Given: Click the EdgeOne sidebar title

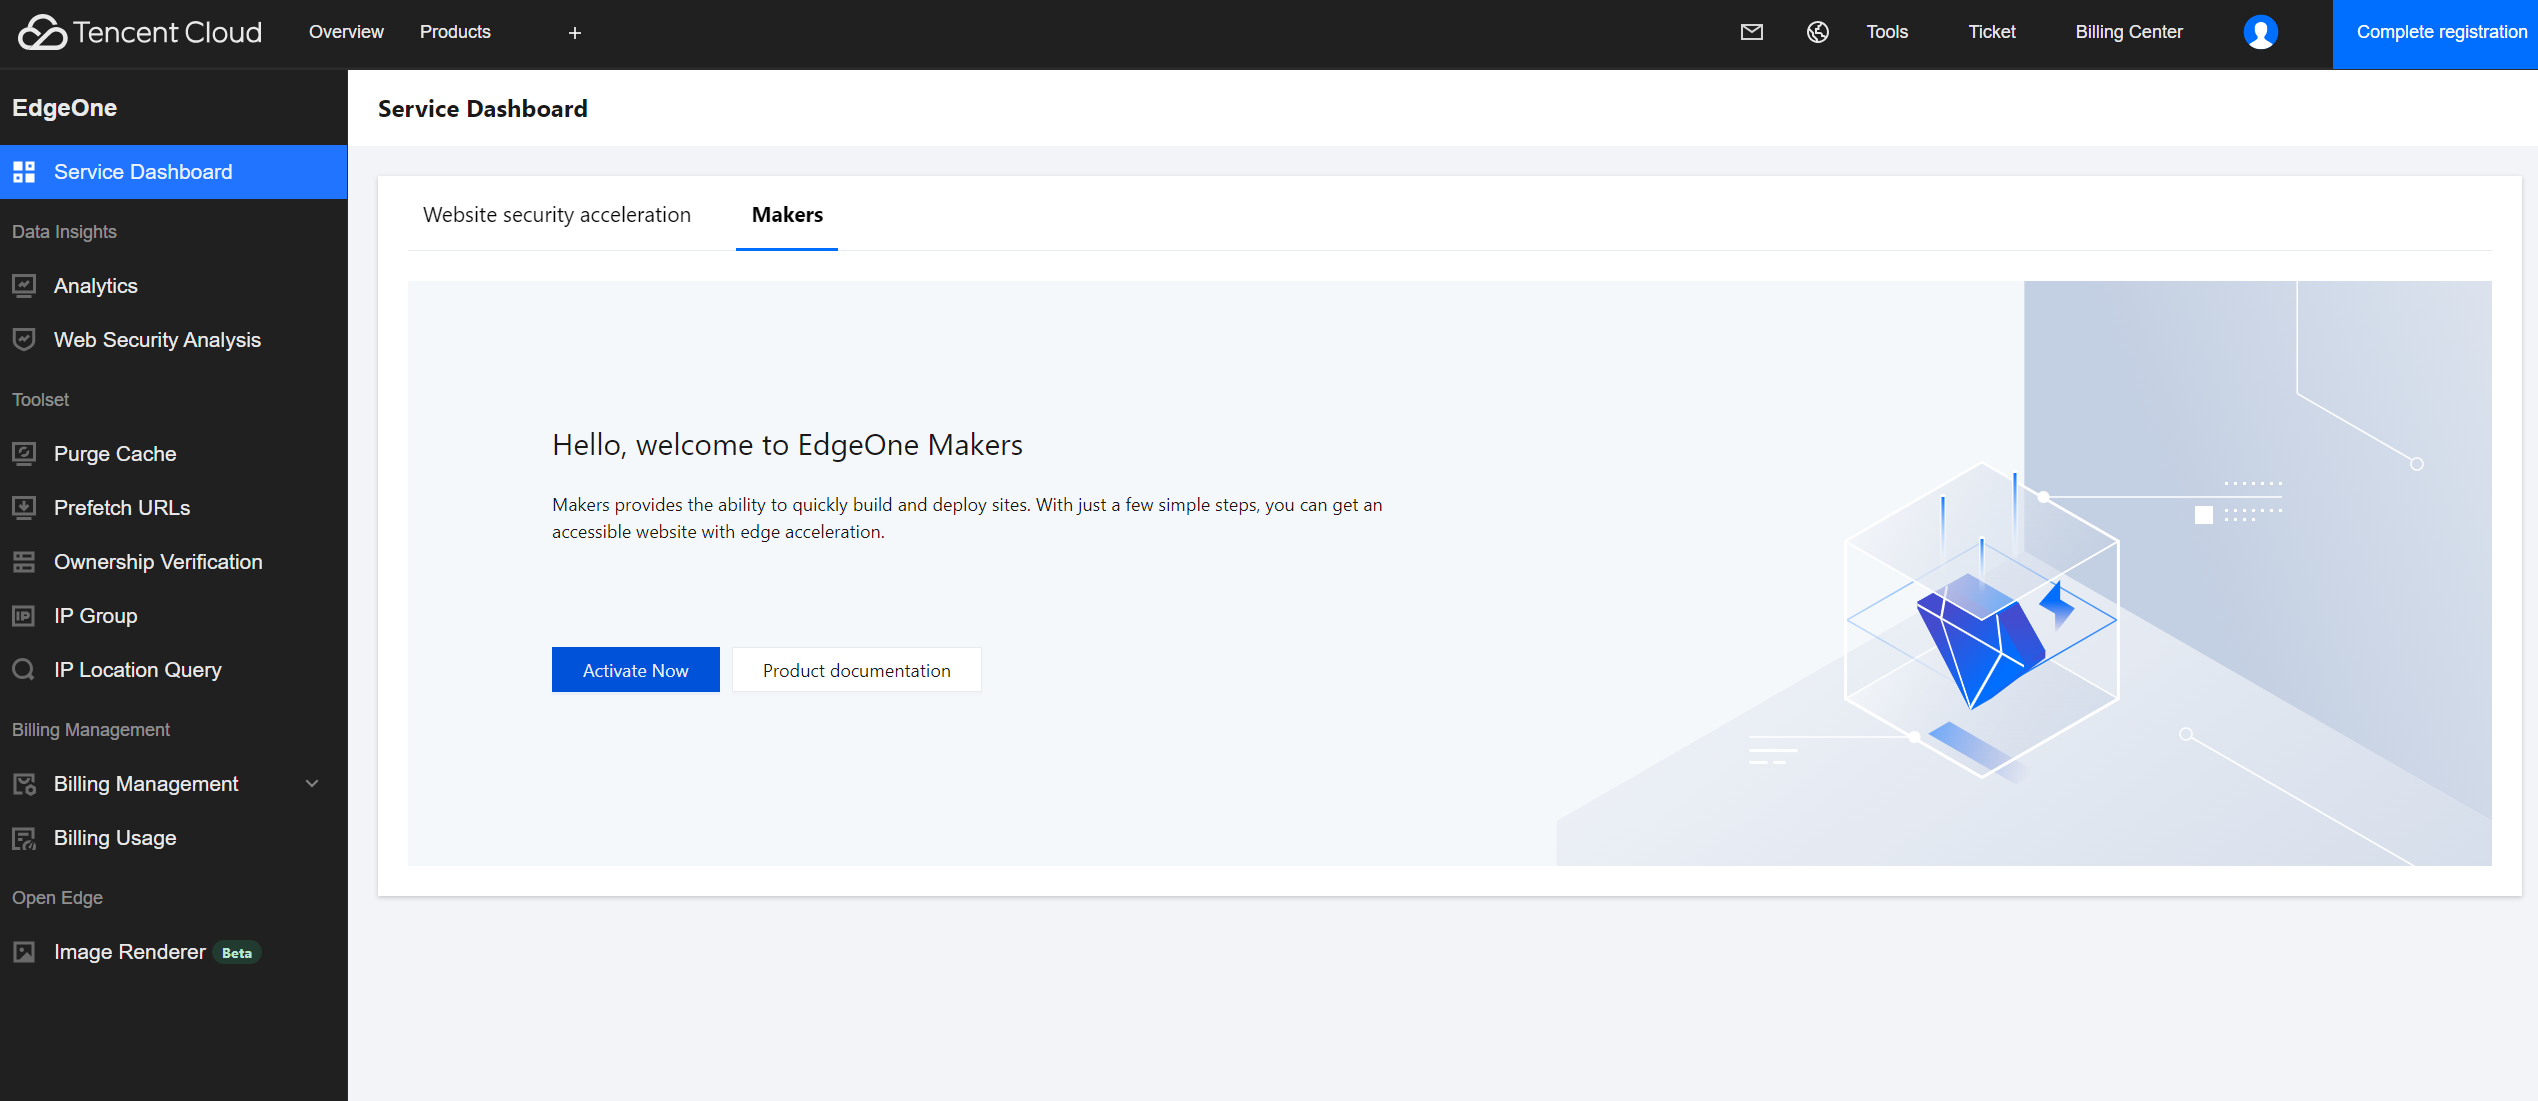Looking at the screenshot, I should 64,108.
